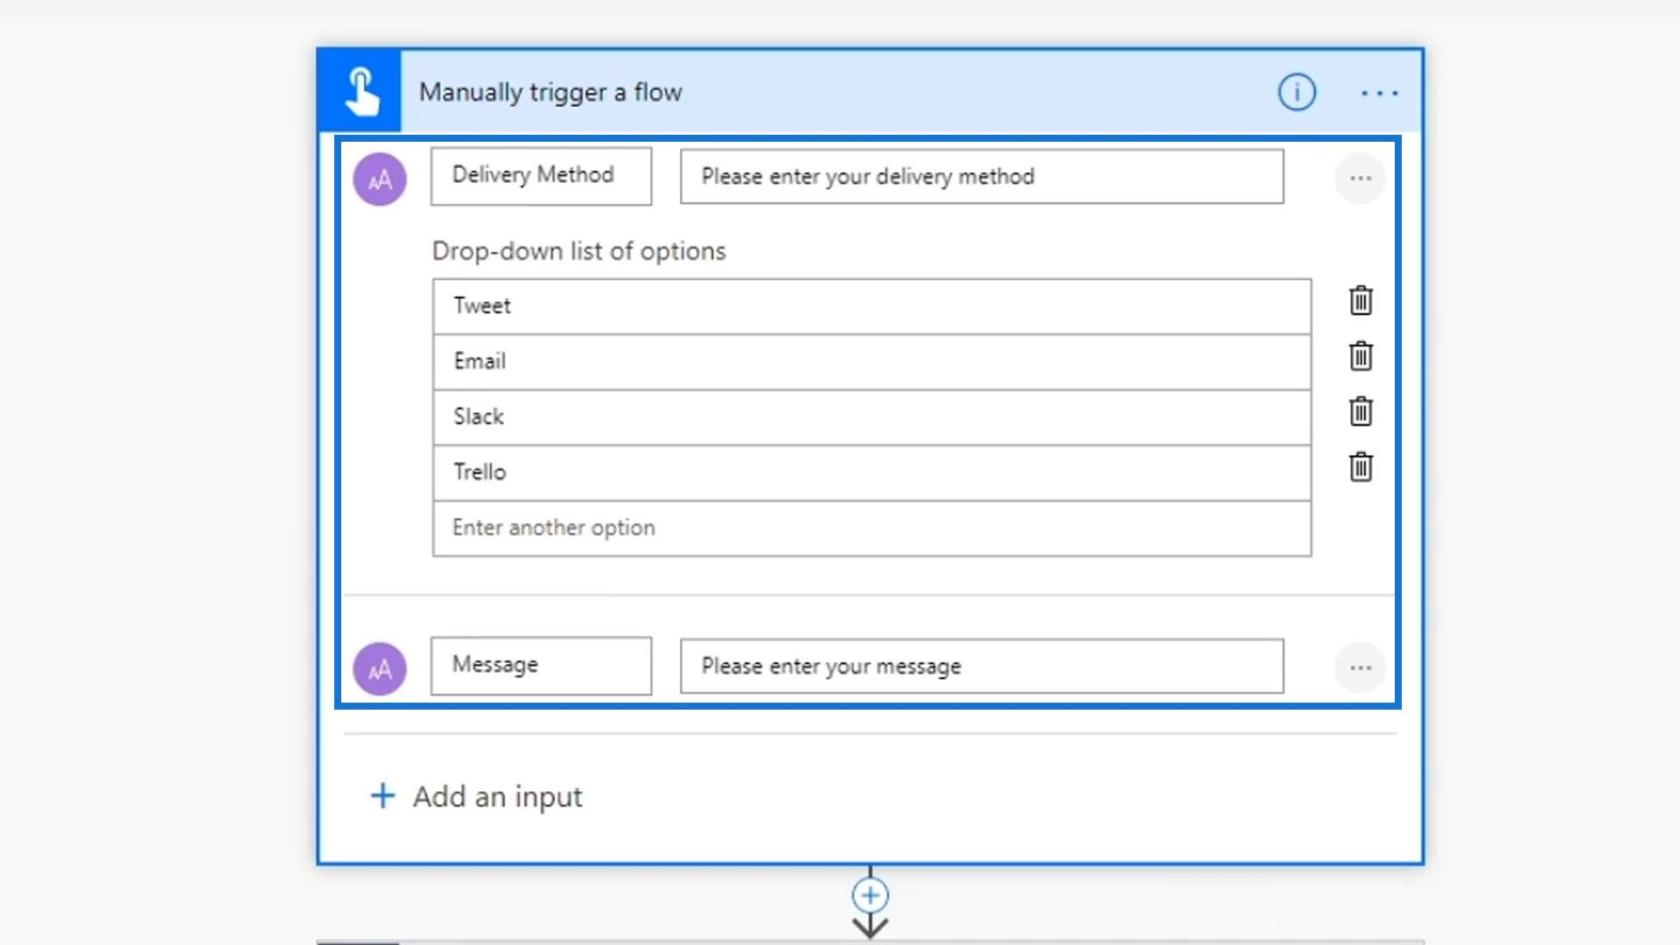Delete the Slack option
Viewport: 1680px width, 945px height.
coord(1360,411)
